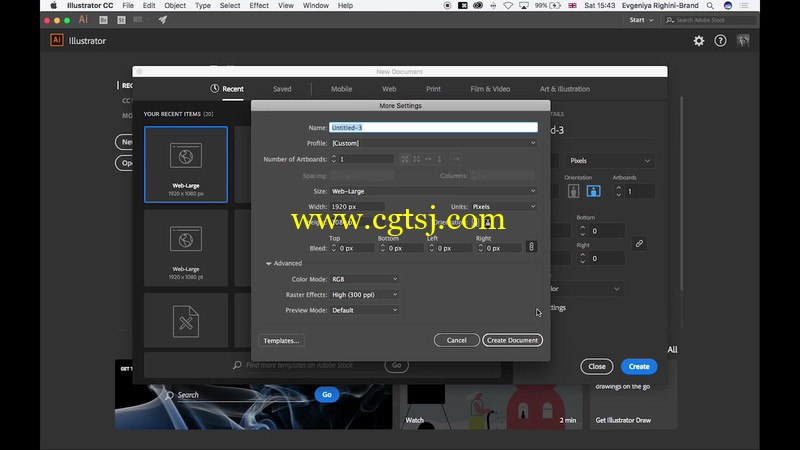Open the Apple menu
The height and width of the screenshot is (450, 800).
54,6
